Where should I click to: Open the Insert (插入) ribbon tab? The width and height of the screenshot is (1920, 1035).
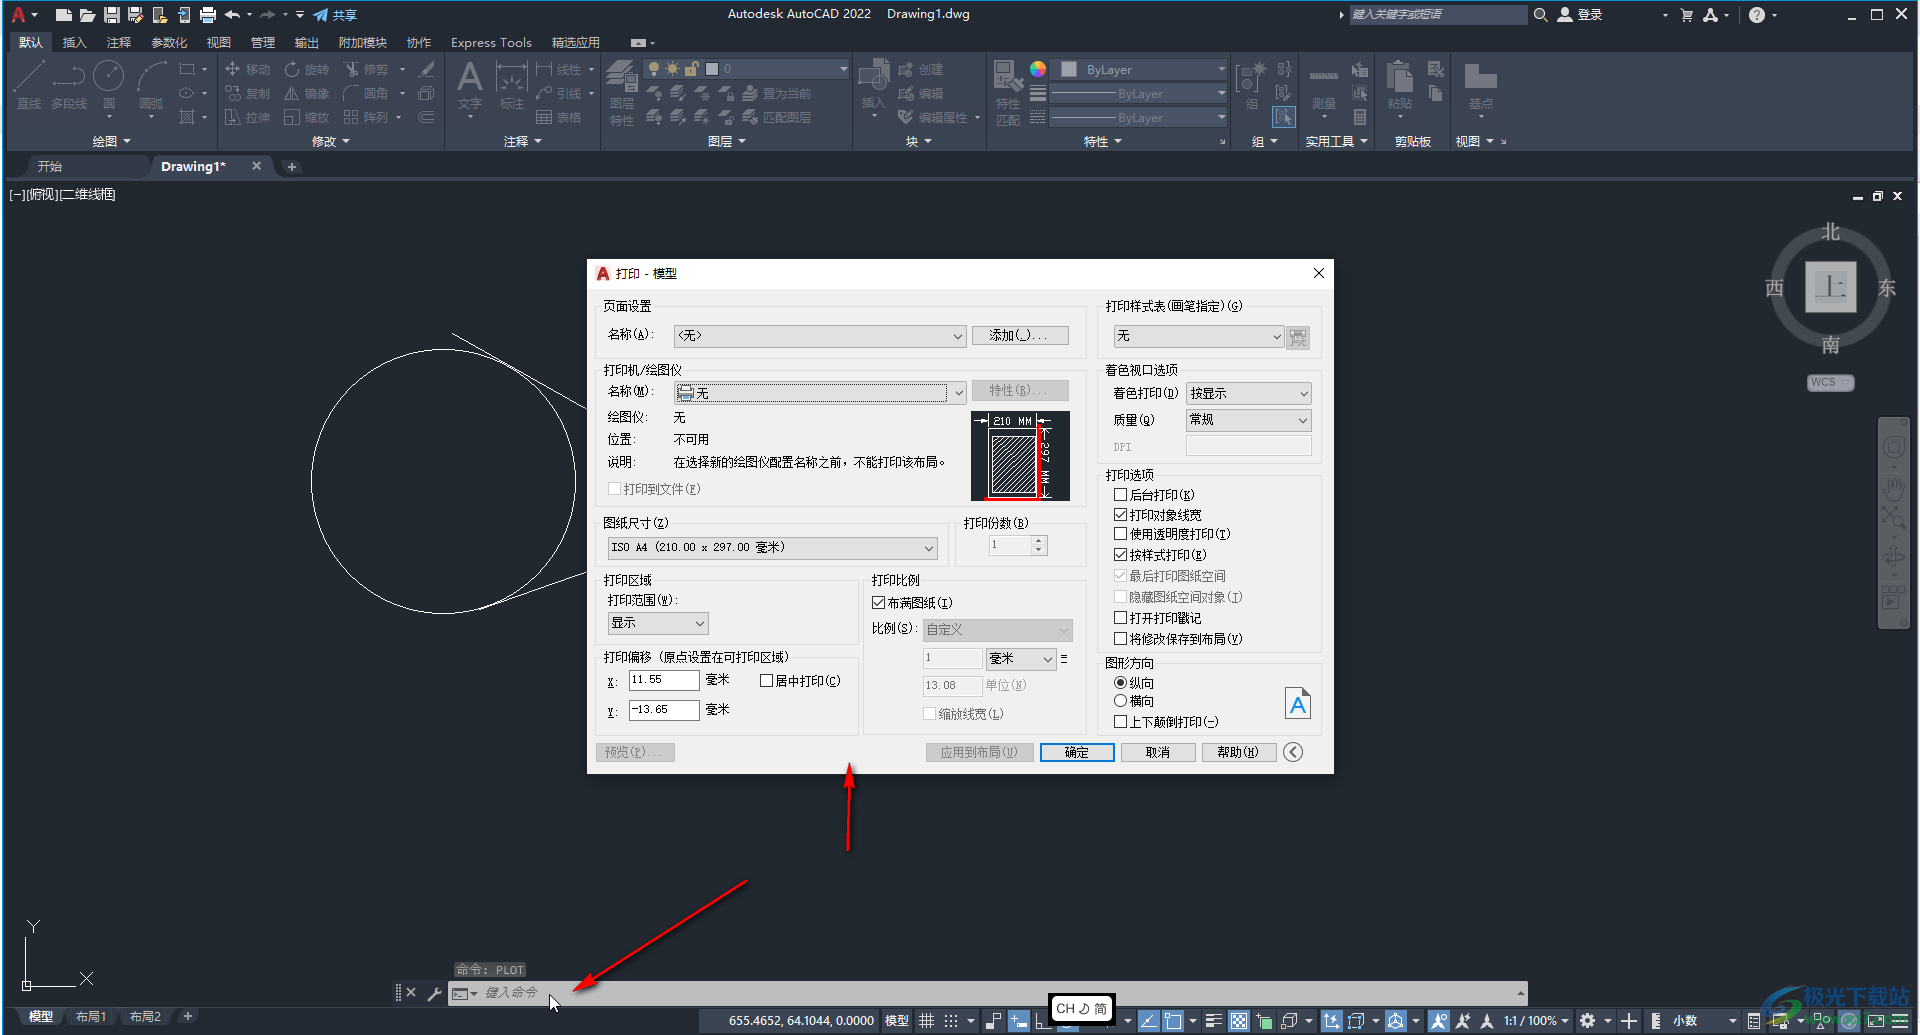pos(75,43)
